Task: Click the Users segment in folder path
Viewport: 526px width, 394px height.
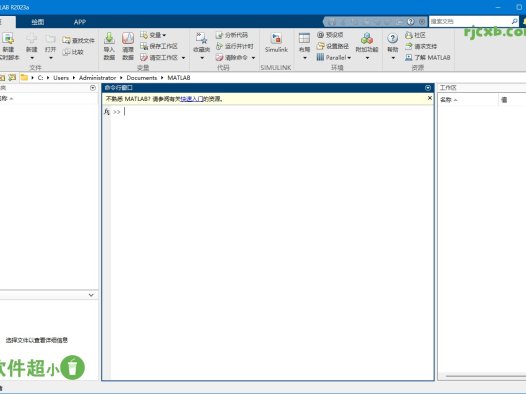Action: pos(61,78)
